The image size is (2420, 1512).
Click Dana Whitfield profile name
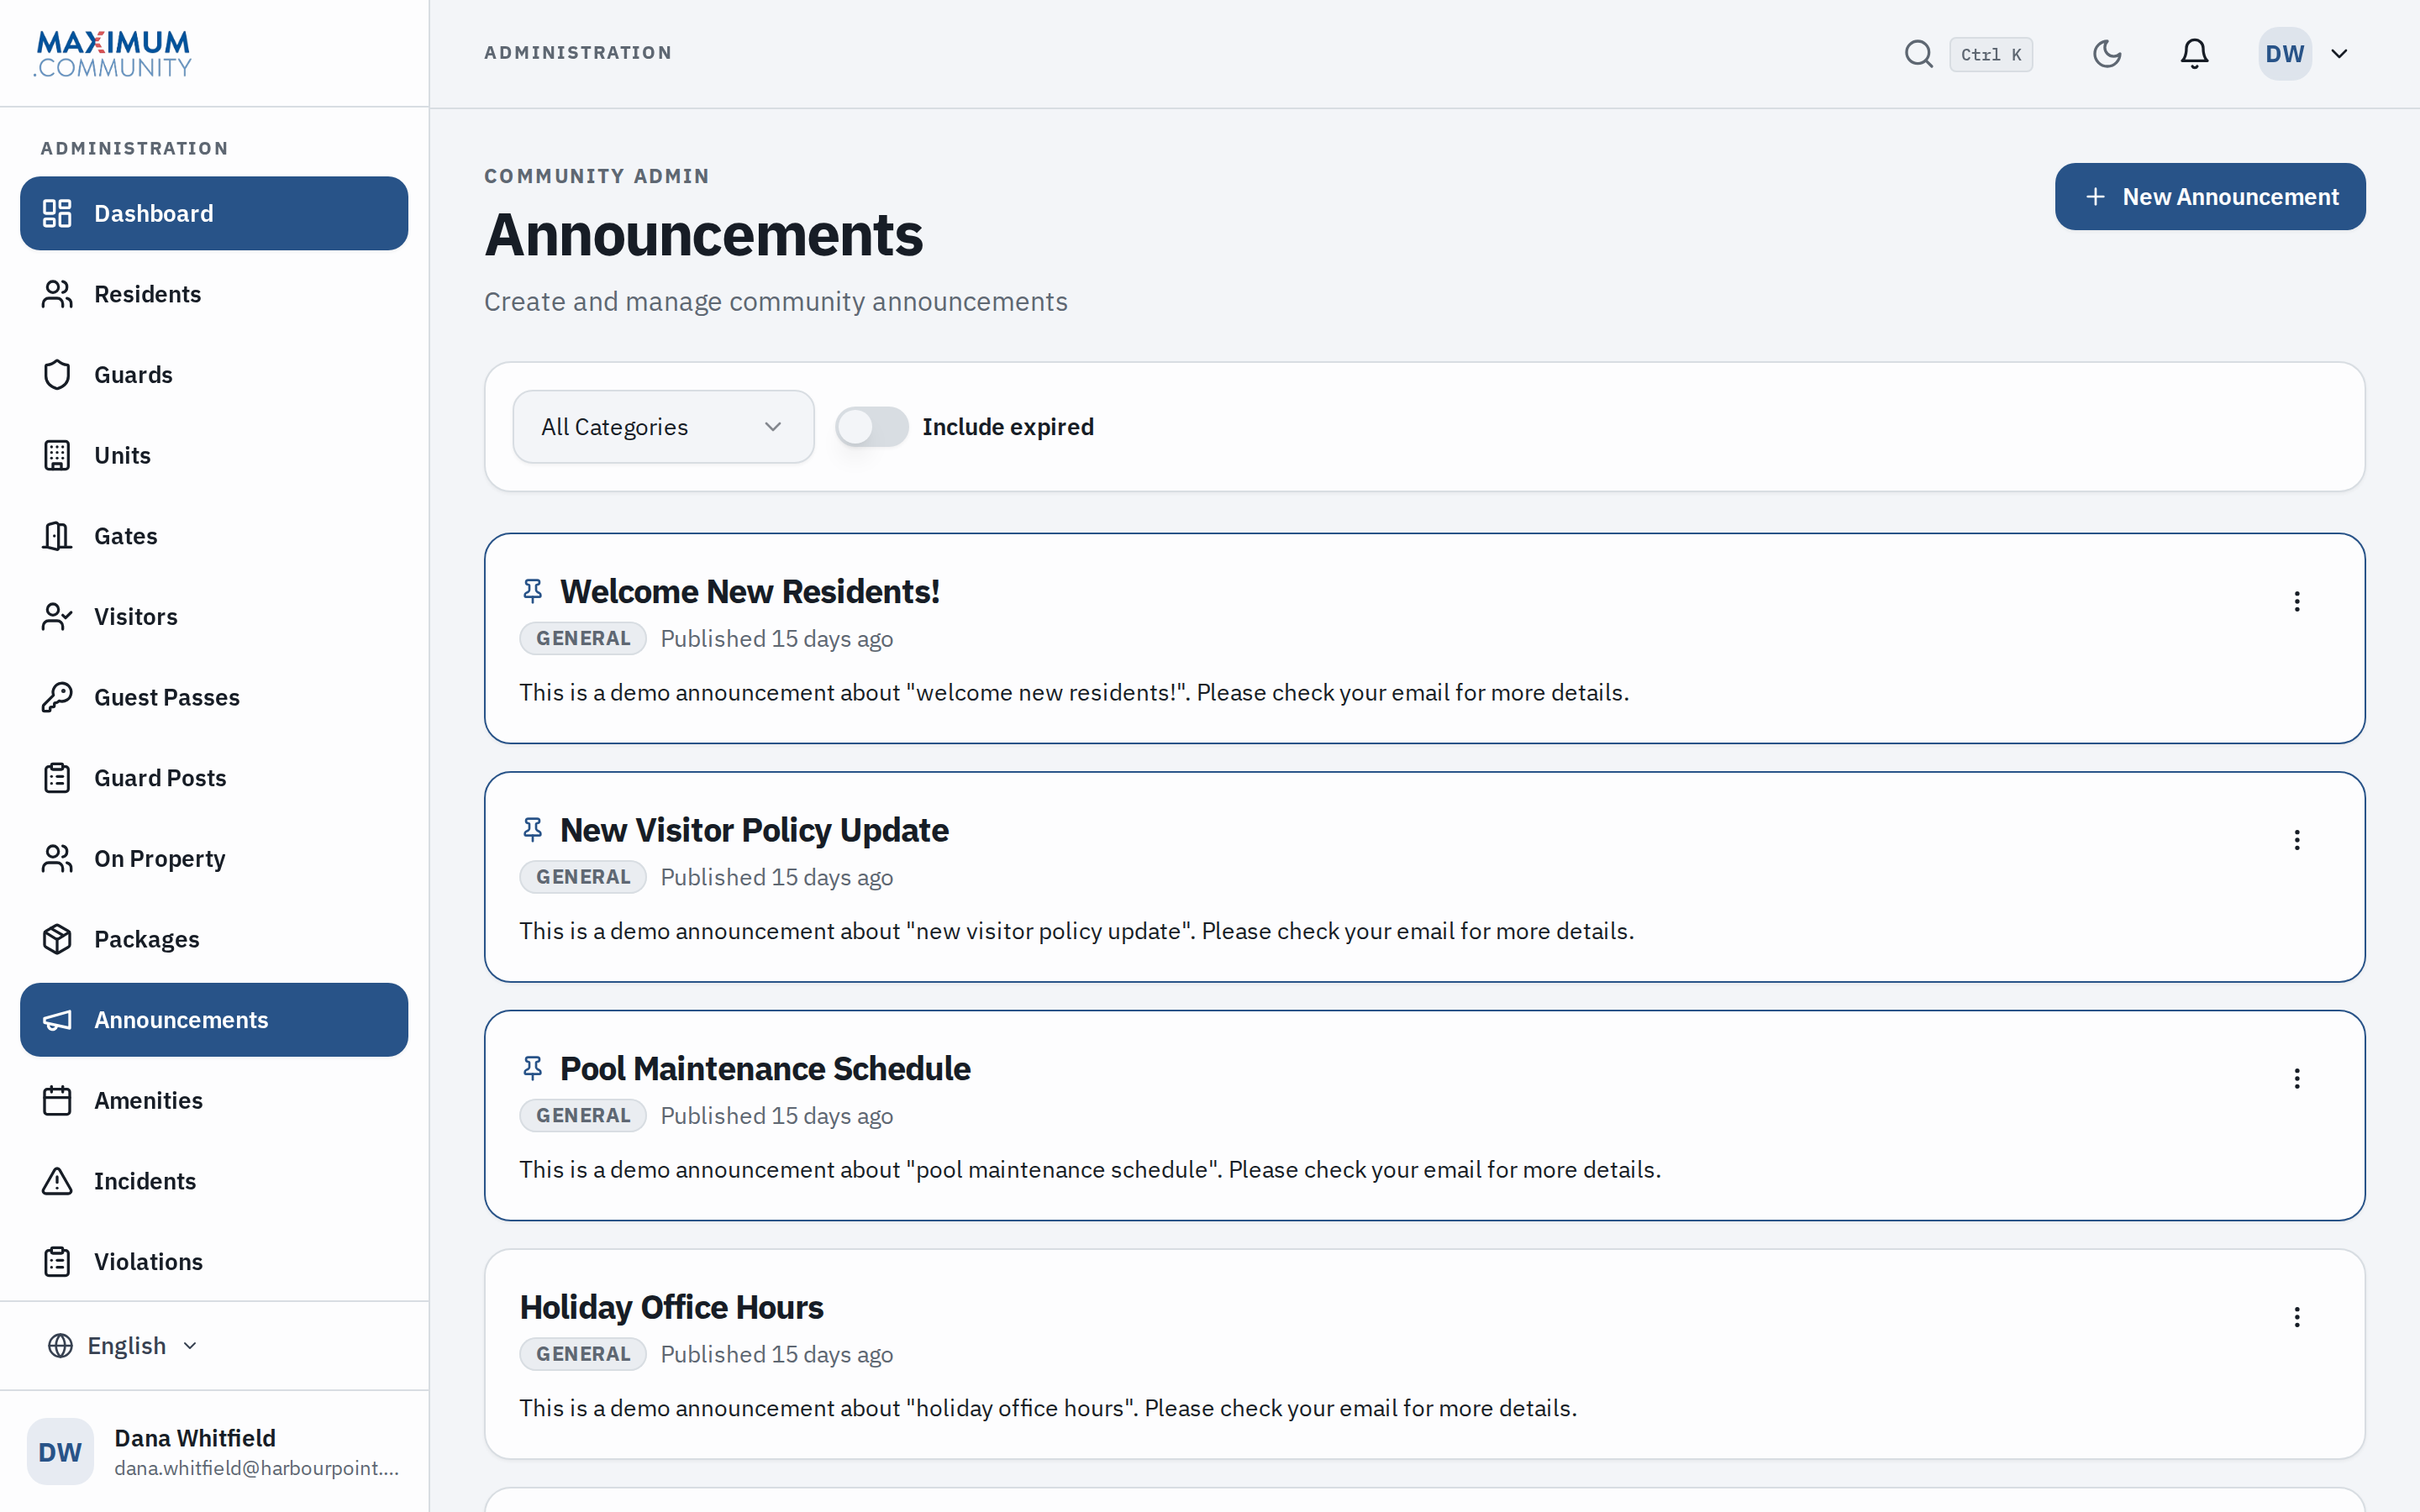pos(195,1438)
